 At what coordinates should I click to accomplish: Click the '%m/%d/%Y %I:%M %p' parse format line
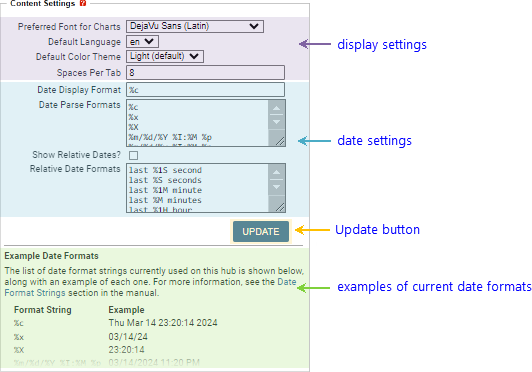tap(170, 137)
